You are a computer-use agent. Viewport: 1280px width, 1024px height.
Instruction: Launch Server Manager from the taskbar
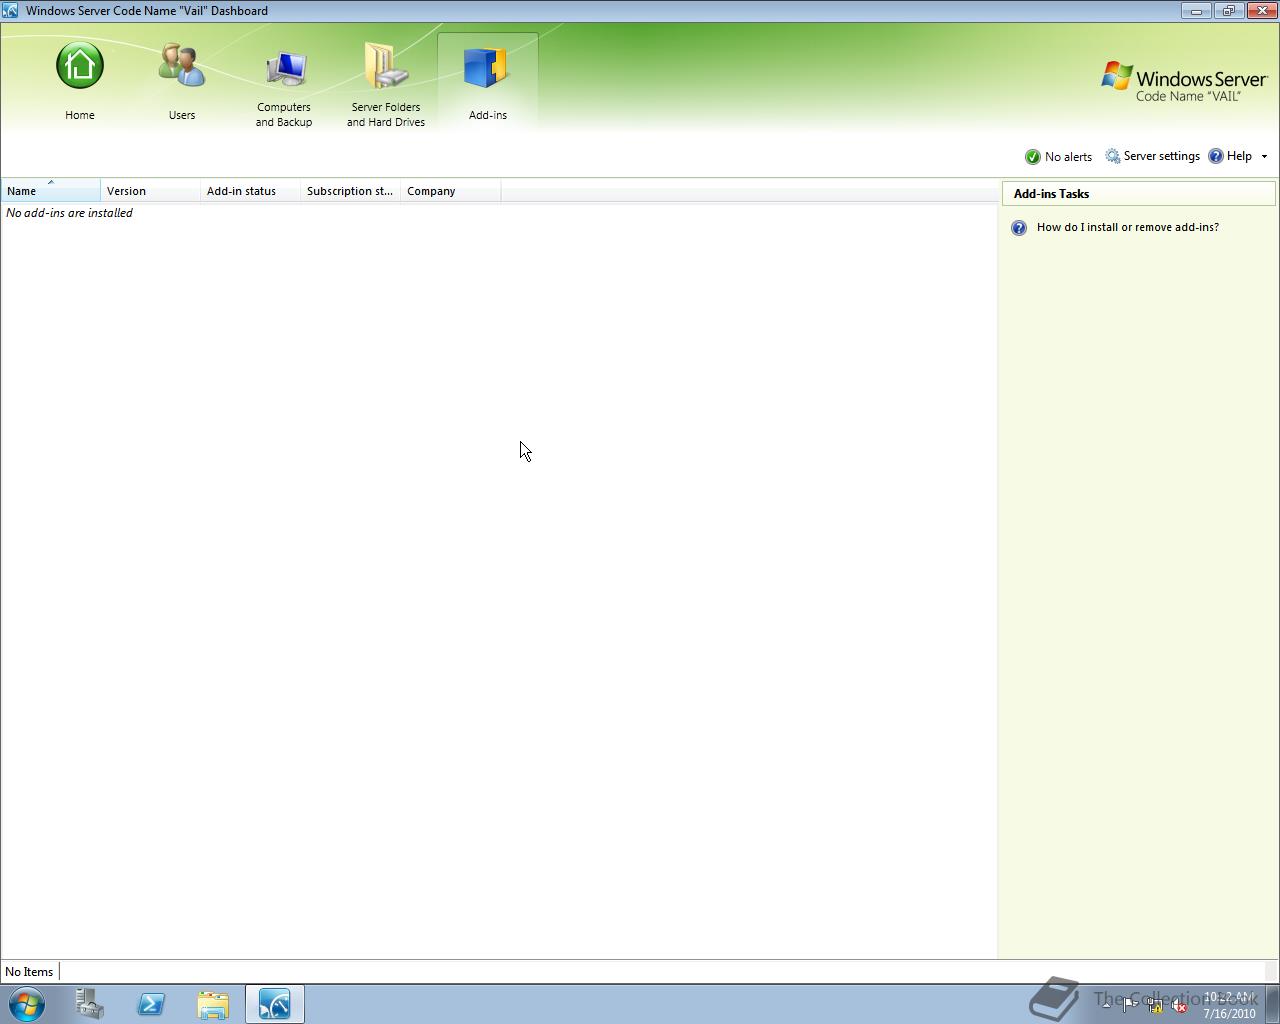[90, 1004]
